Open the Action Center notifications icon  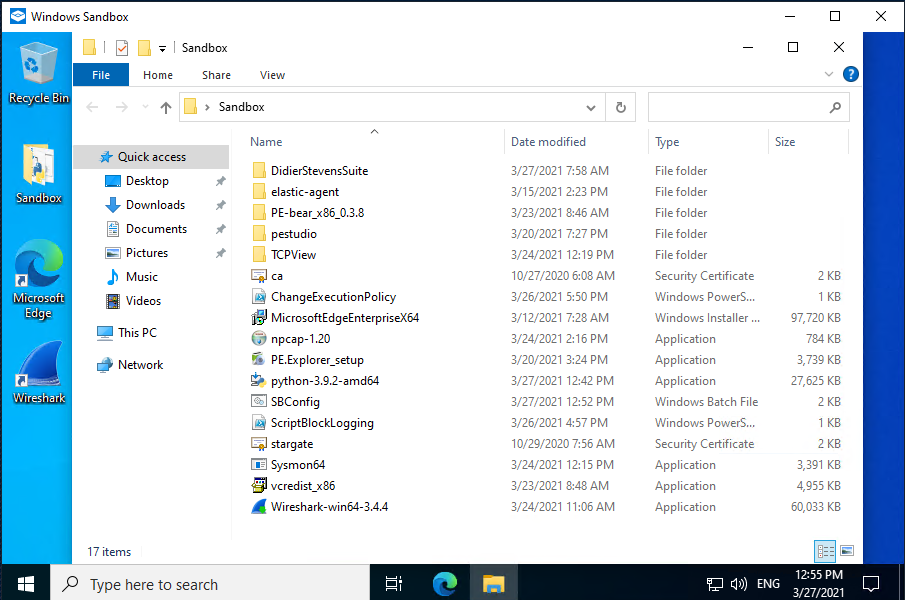(x=870, y=584)
